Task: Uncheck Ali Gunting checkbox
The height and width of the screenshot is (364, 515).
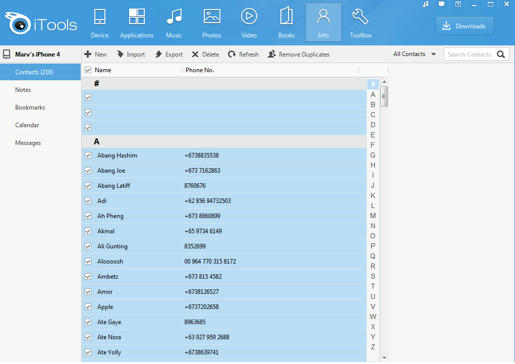Action: click(88, 246)
